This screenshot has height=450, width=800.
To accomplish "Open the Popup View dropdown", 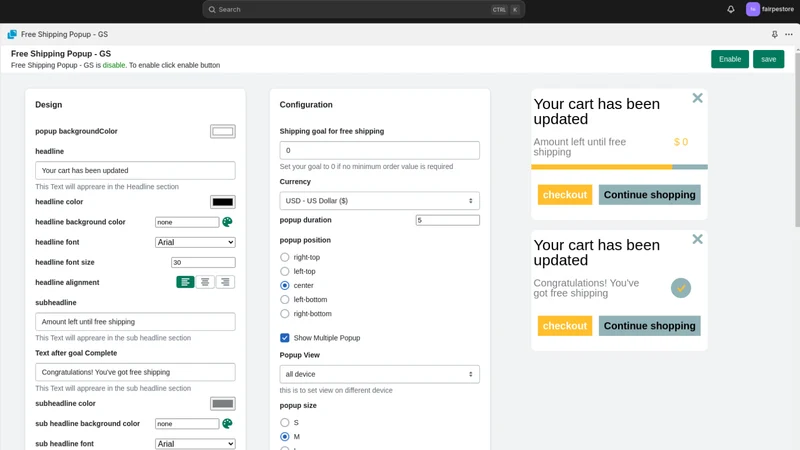I will click(380, 374).
